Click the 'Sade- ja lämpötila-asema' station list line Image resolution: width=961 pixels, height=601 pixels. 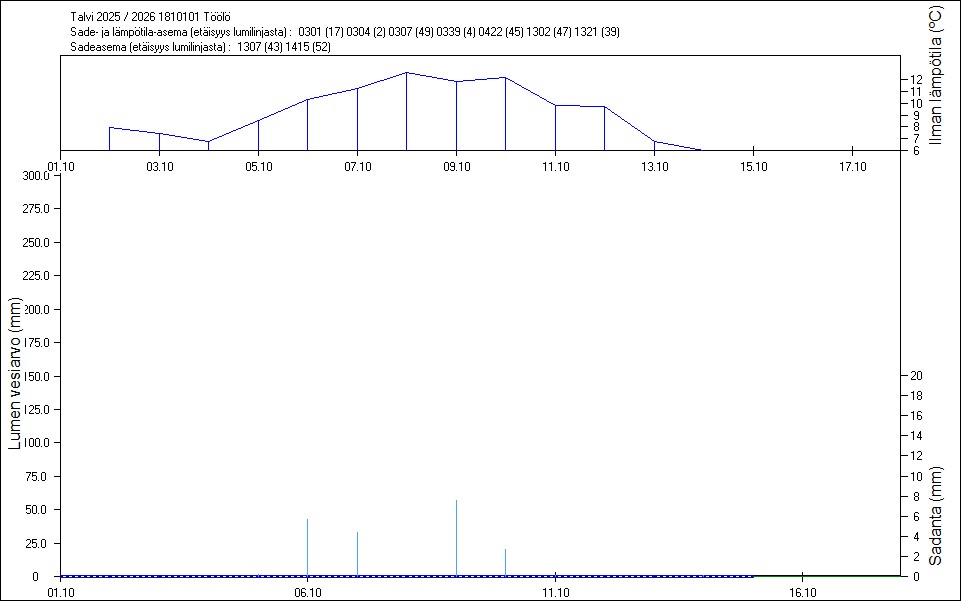coord(345,32)
